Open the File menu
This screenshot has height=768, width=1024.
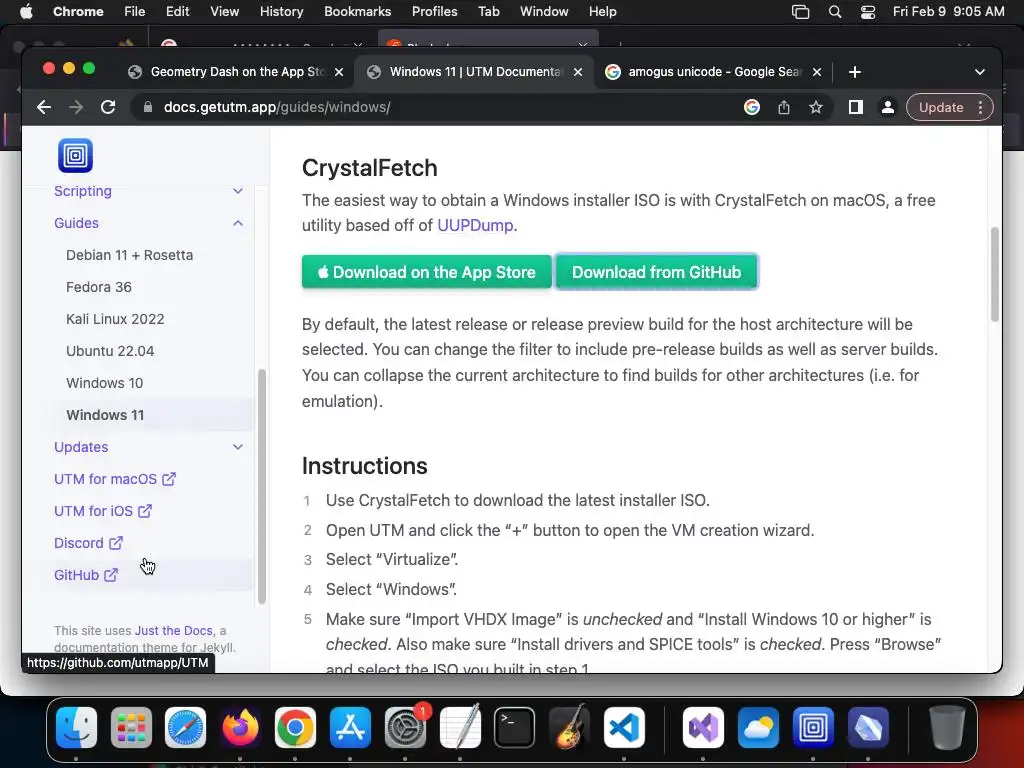point(135,12)
